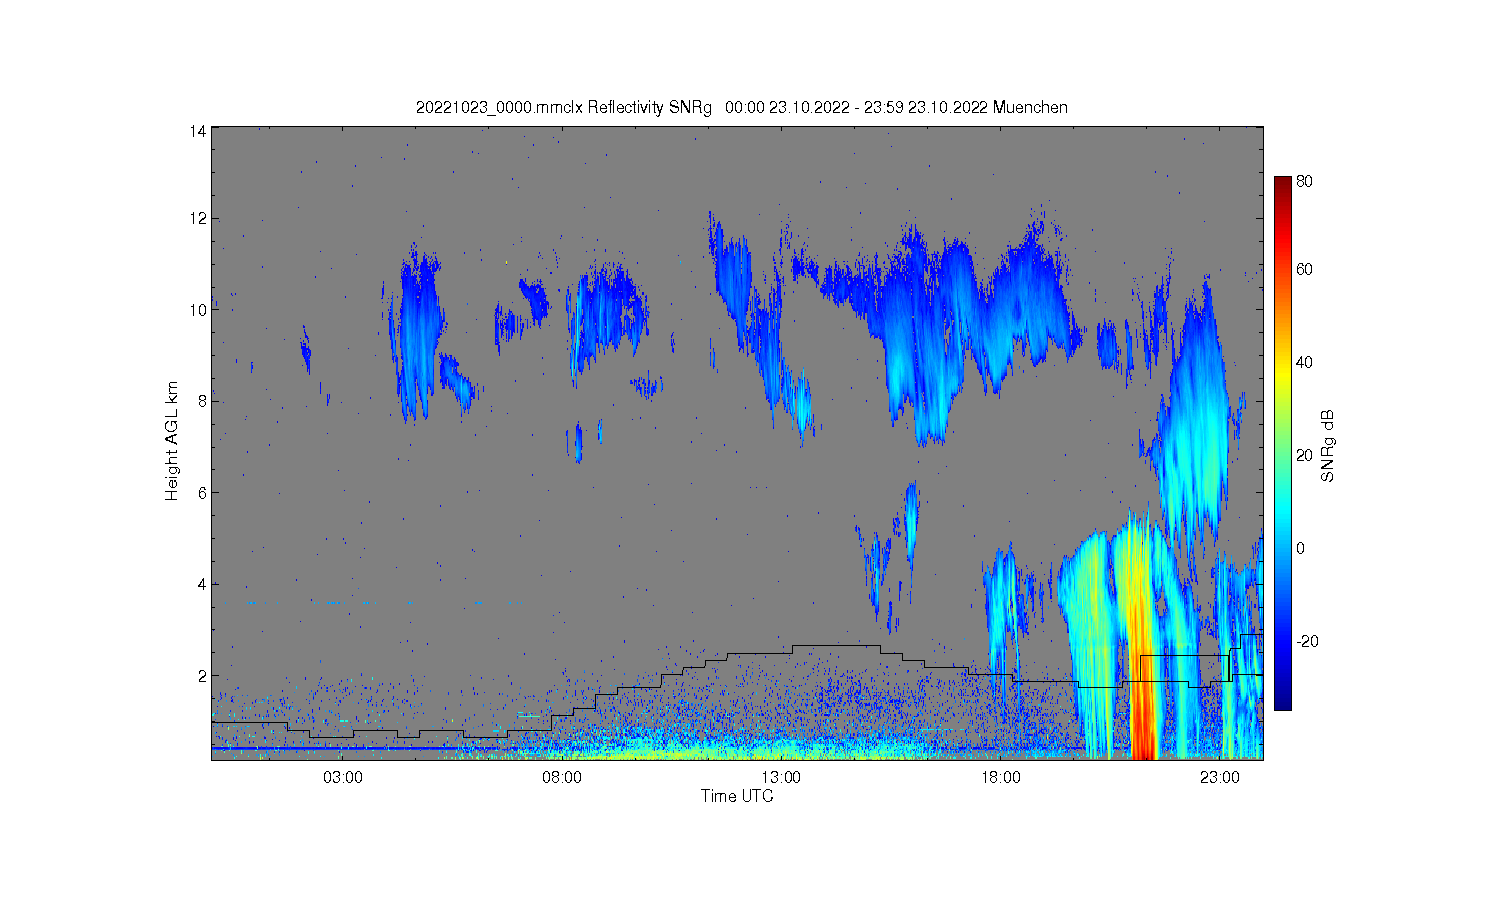Click the dark red top of the colorbar
Screen dimensions: 1500x900
[x=1283, y=184]
